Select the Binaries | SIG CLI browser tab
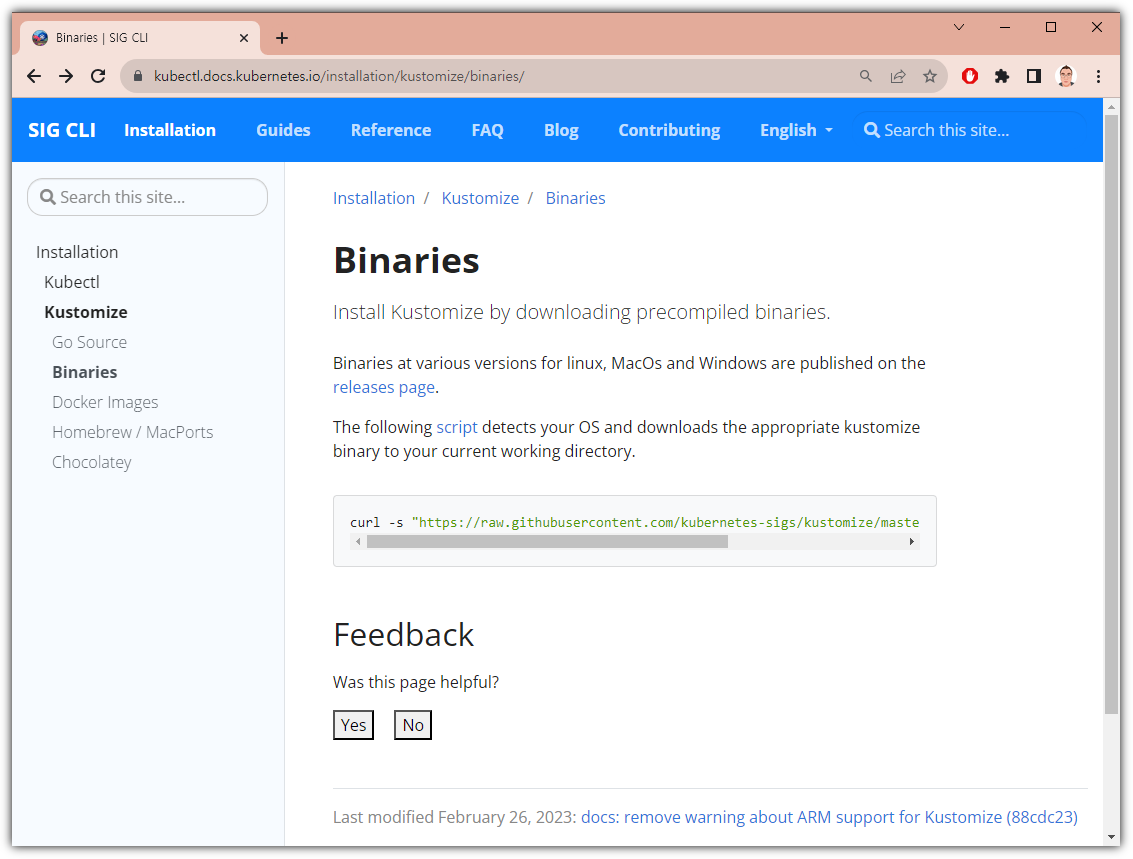 point(140,38)
